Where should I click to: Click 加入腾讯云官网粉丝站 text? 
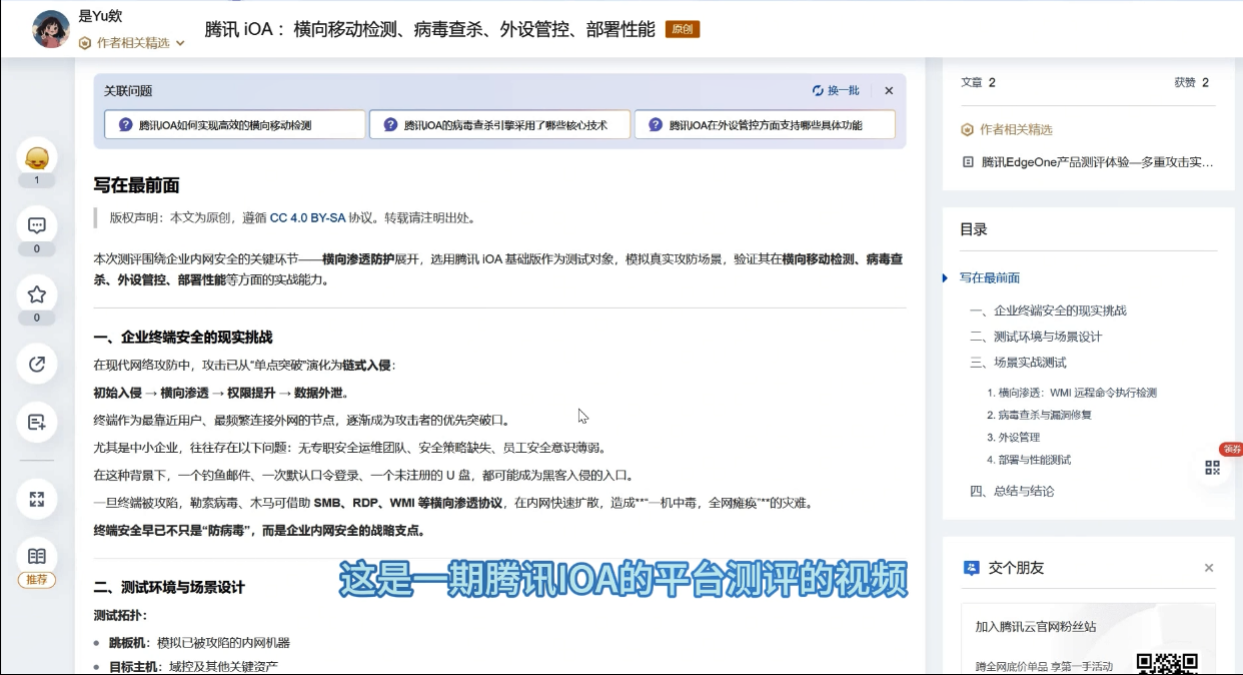(x=1036, y=627)
